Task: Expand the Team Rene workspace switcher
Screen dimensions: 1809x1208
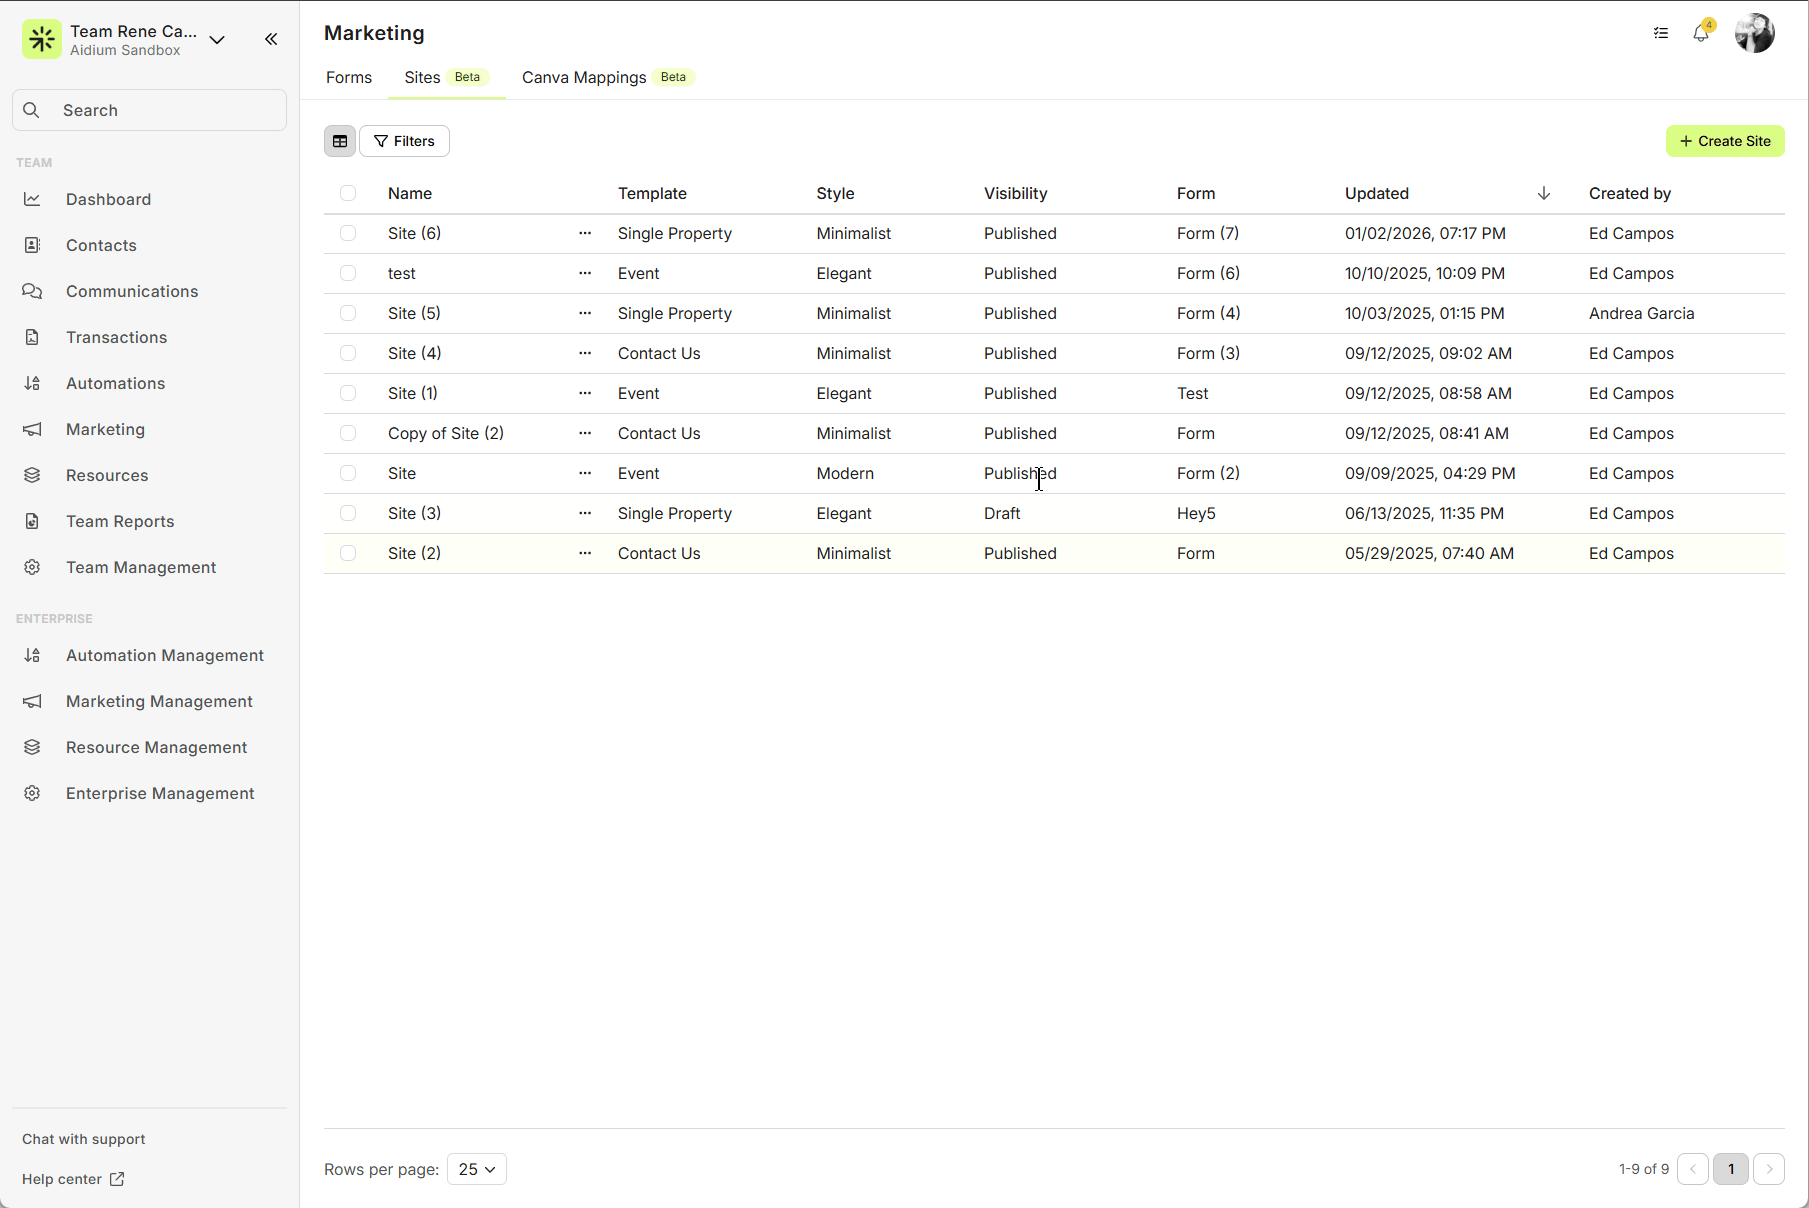Action: pos(217,40)
